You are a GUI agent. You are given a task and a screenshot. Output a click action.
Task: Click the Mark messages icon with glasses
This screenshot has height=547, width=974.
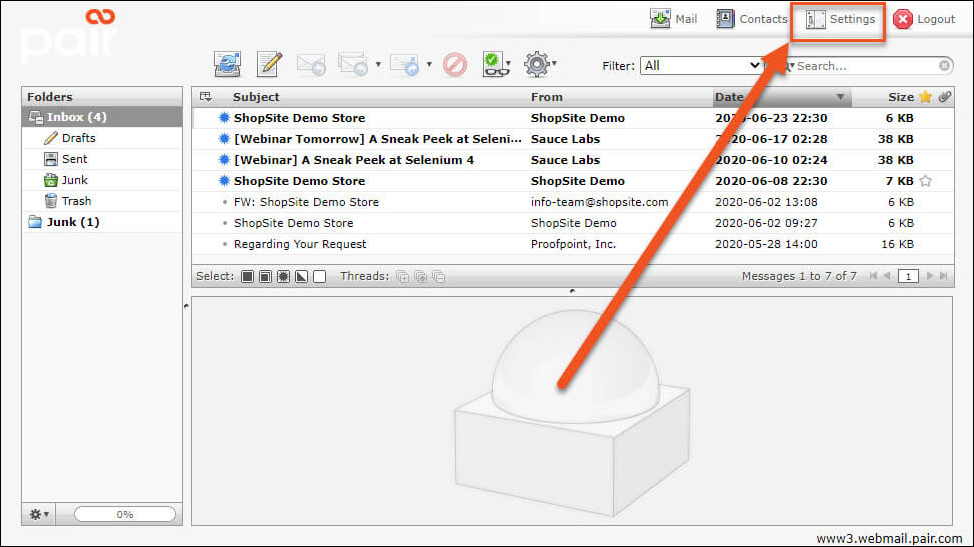(494, 64)
